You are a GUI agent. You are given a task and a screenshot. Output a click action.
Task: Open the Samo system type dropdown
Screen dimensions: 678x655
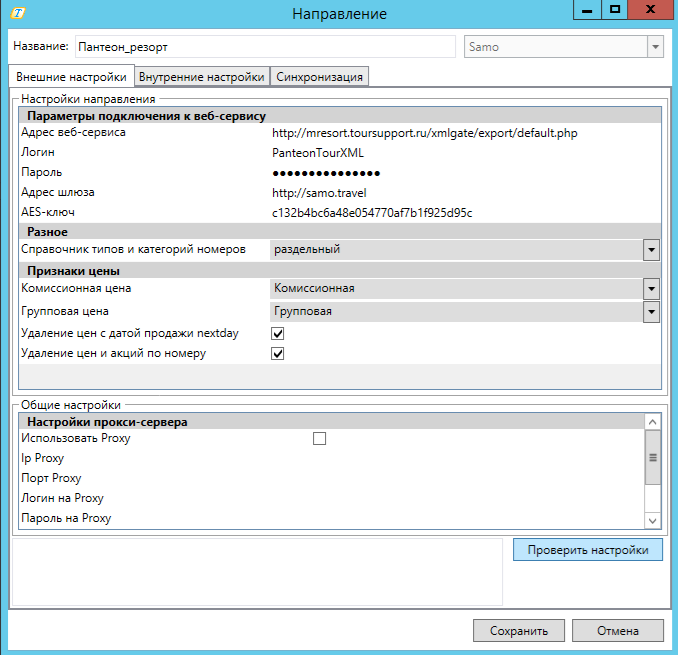[655, 47]
